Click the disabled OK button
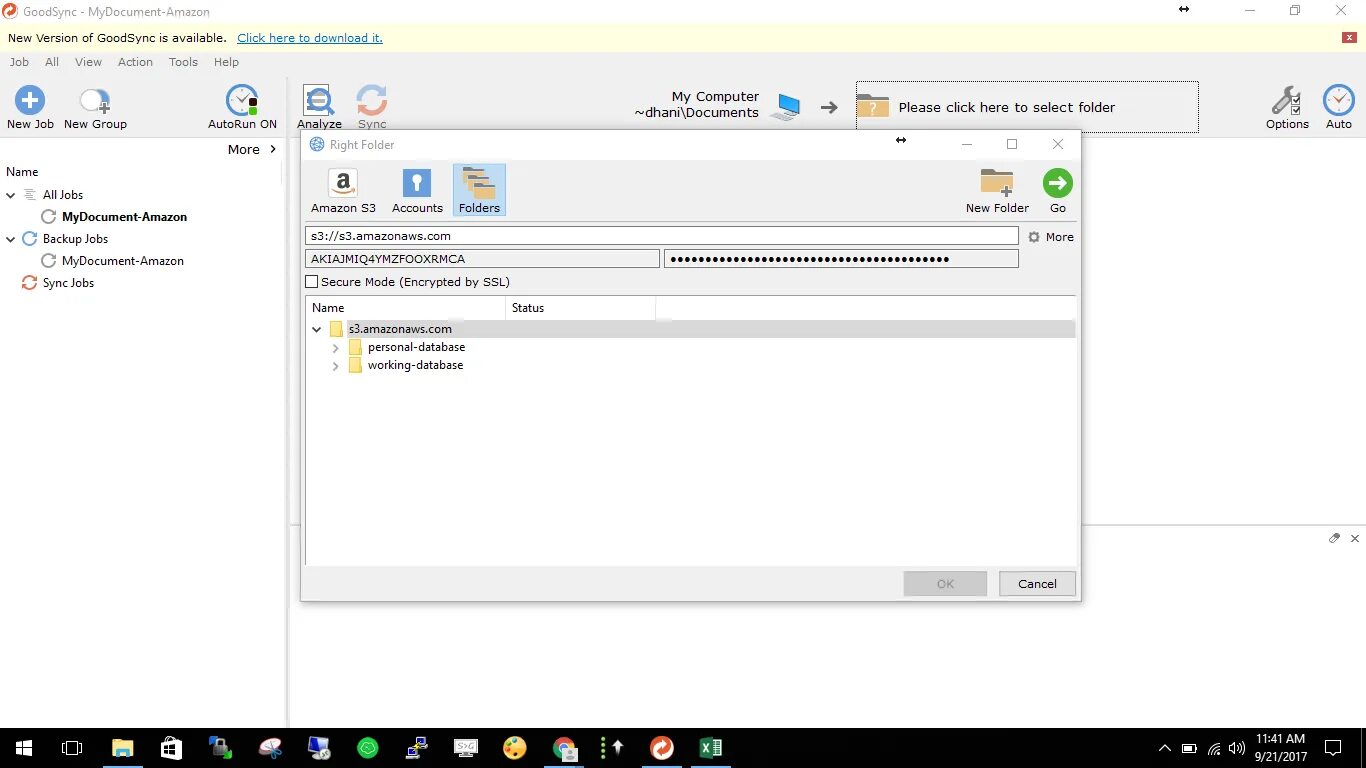This screenshot has height=768, width=1366. tap(945, 584)
